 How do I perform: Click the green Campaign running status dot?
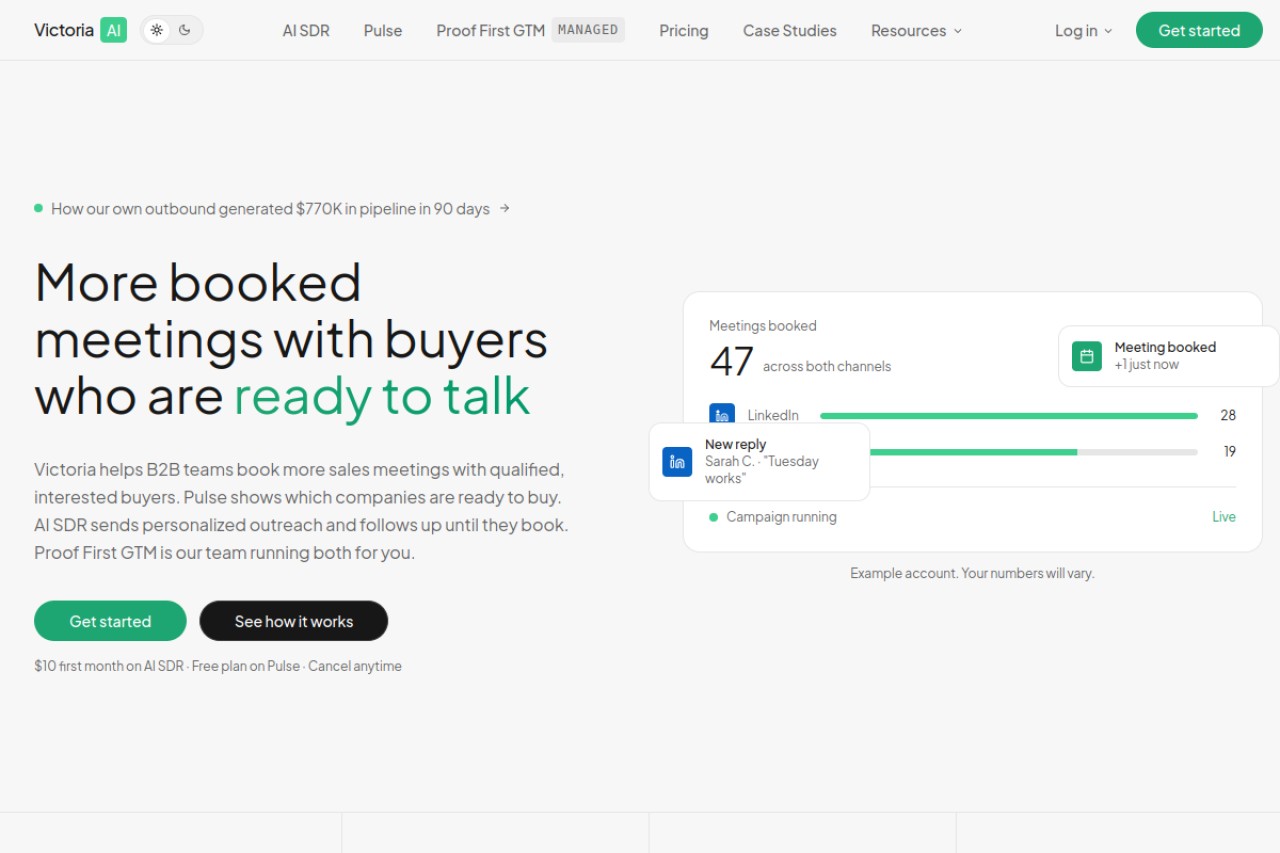coord(713,517)
